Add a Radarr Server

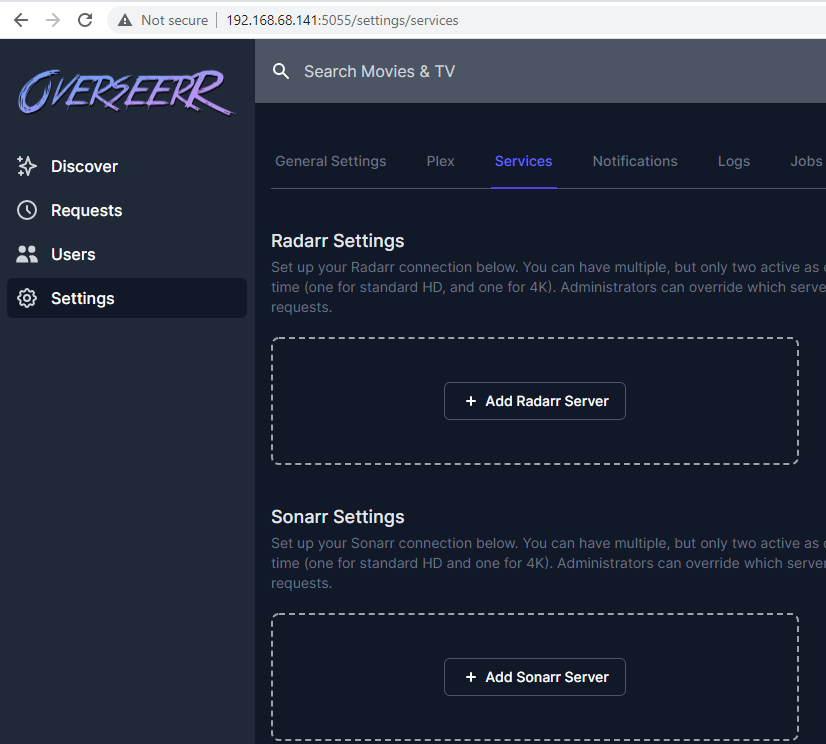(x=535, y=401)
